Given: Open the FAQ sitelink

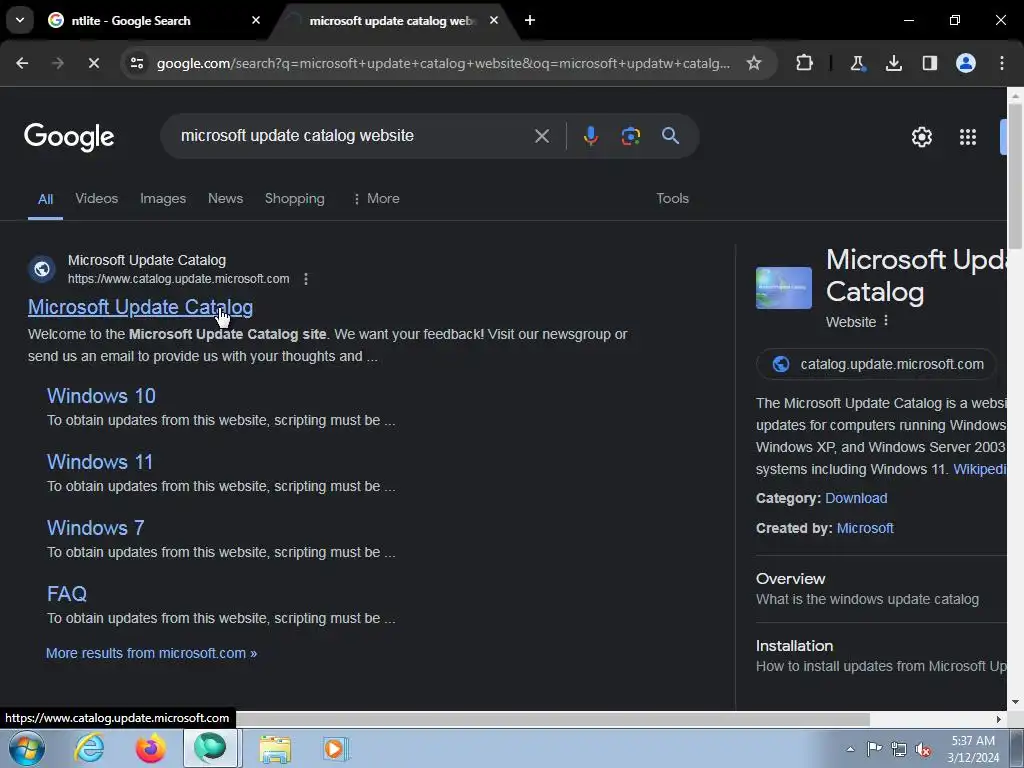Looking at the screenshot, I should click(67, 594).
